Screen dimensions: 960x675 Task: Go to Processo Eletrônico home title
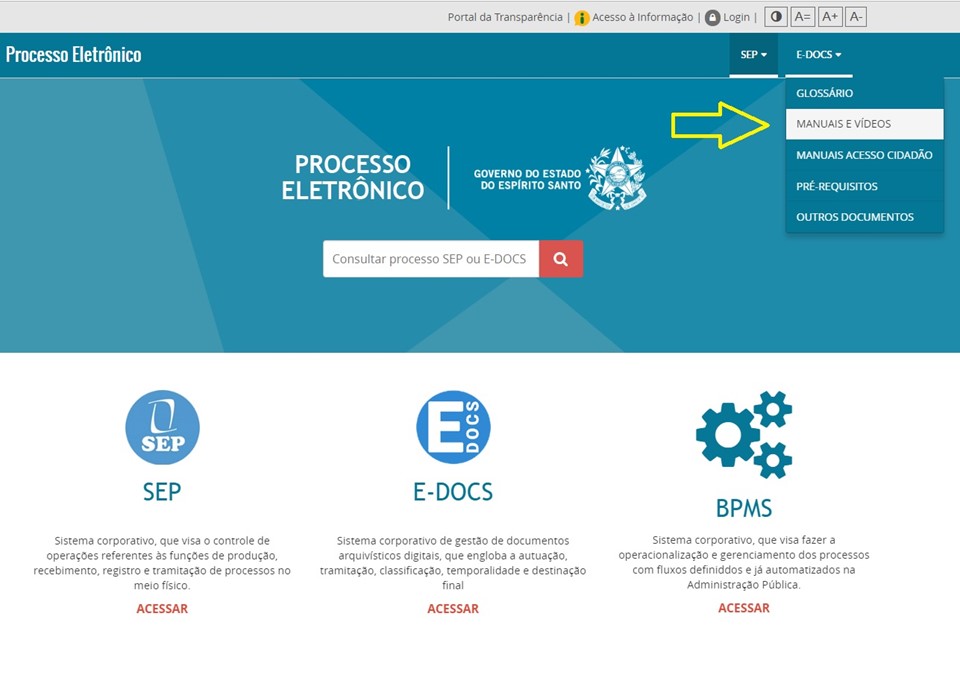click(73, 55)
